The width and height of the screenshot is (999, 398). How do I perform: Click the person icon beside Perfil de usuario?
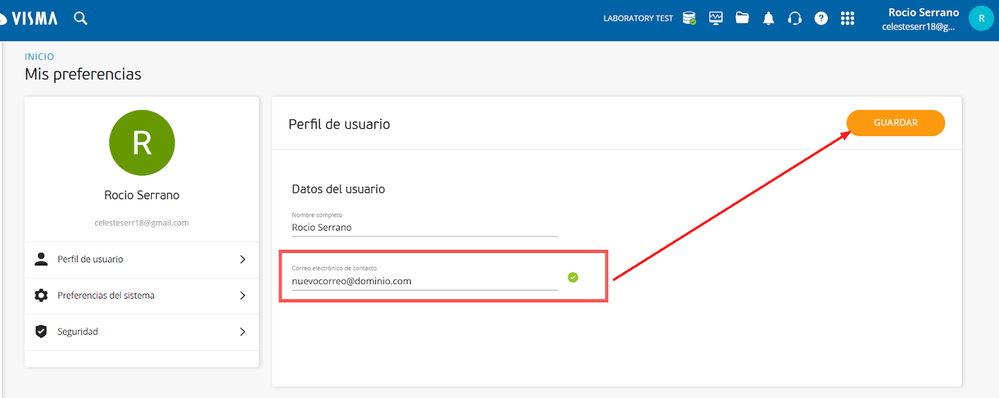point(41,259)
